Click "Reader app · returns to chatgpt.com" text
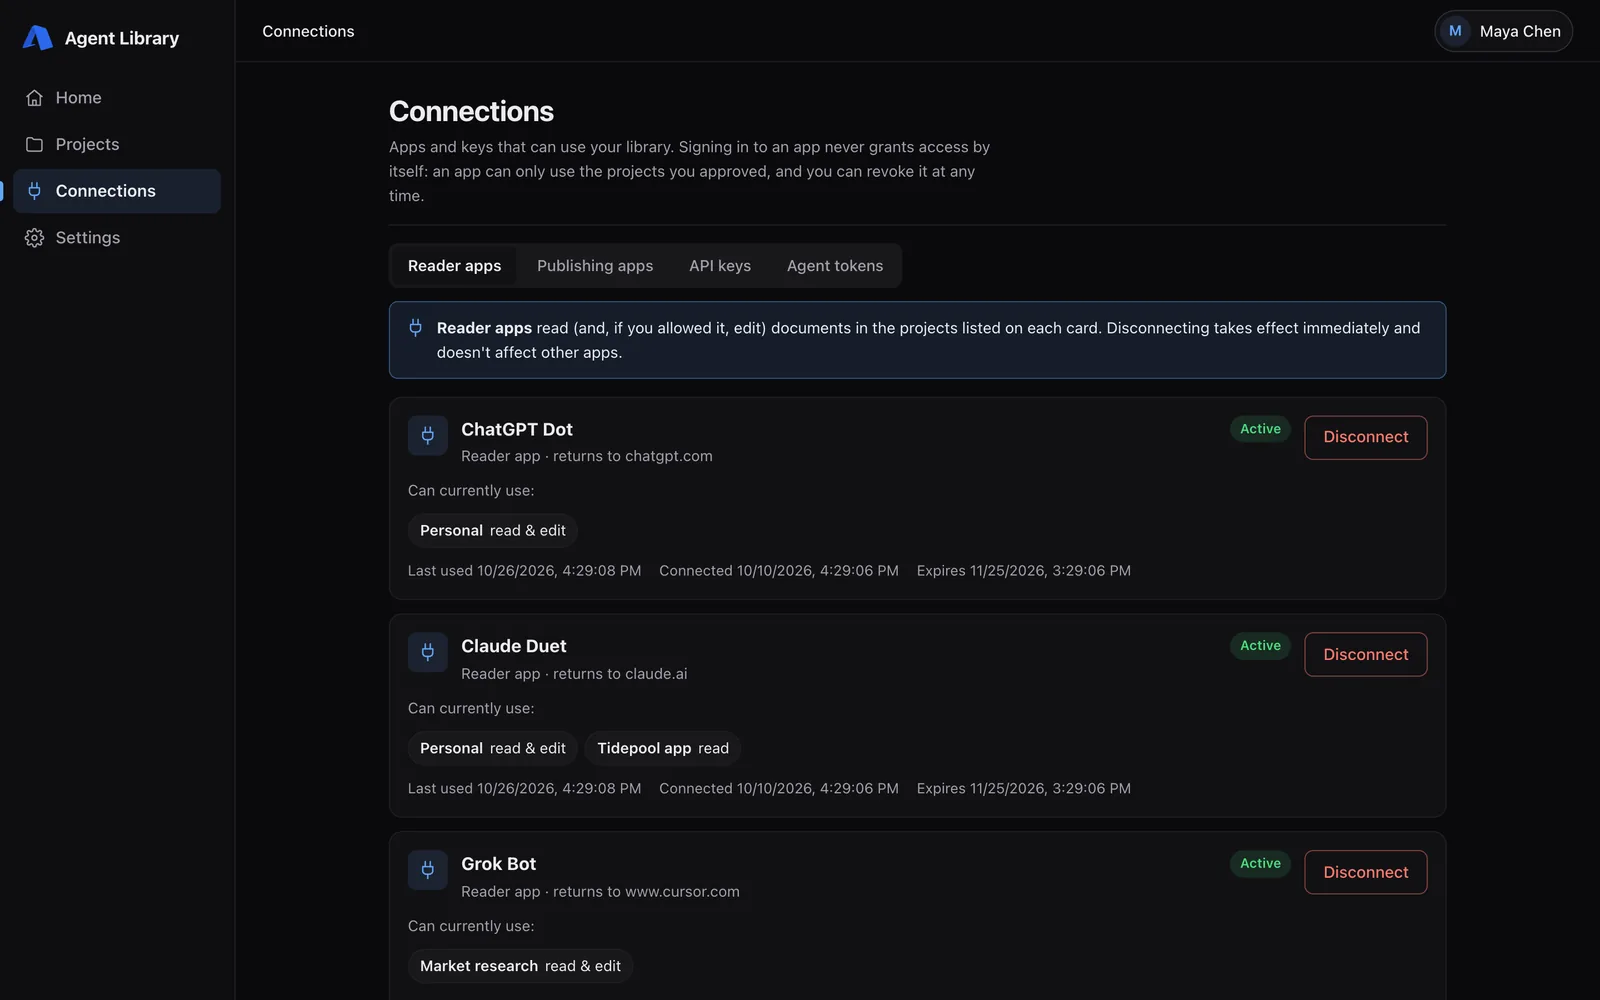Viewport: 1600px width, 1000px height. click(587, 456)
